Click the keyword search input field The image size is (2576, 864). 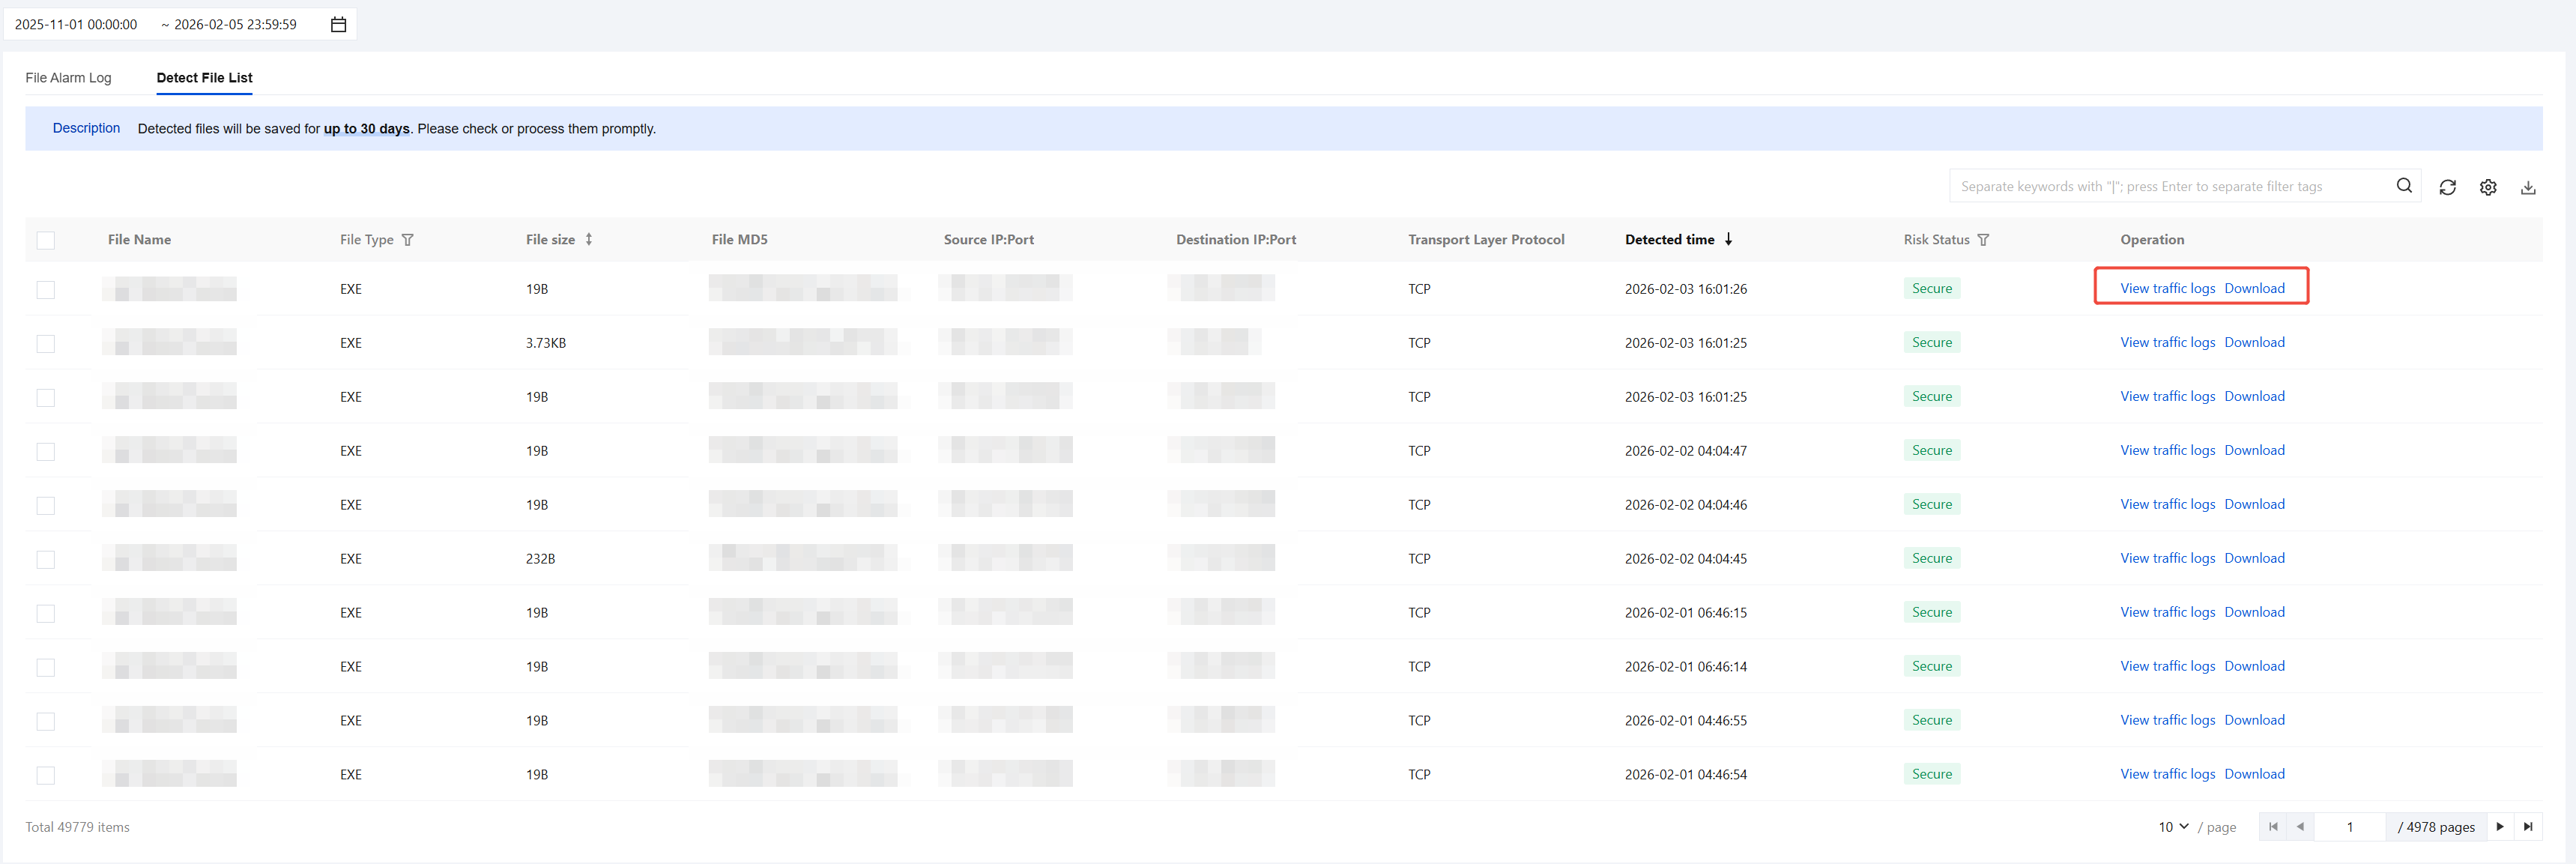point(2170,186)
